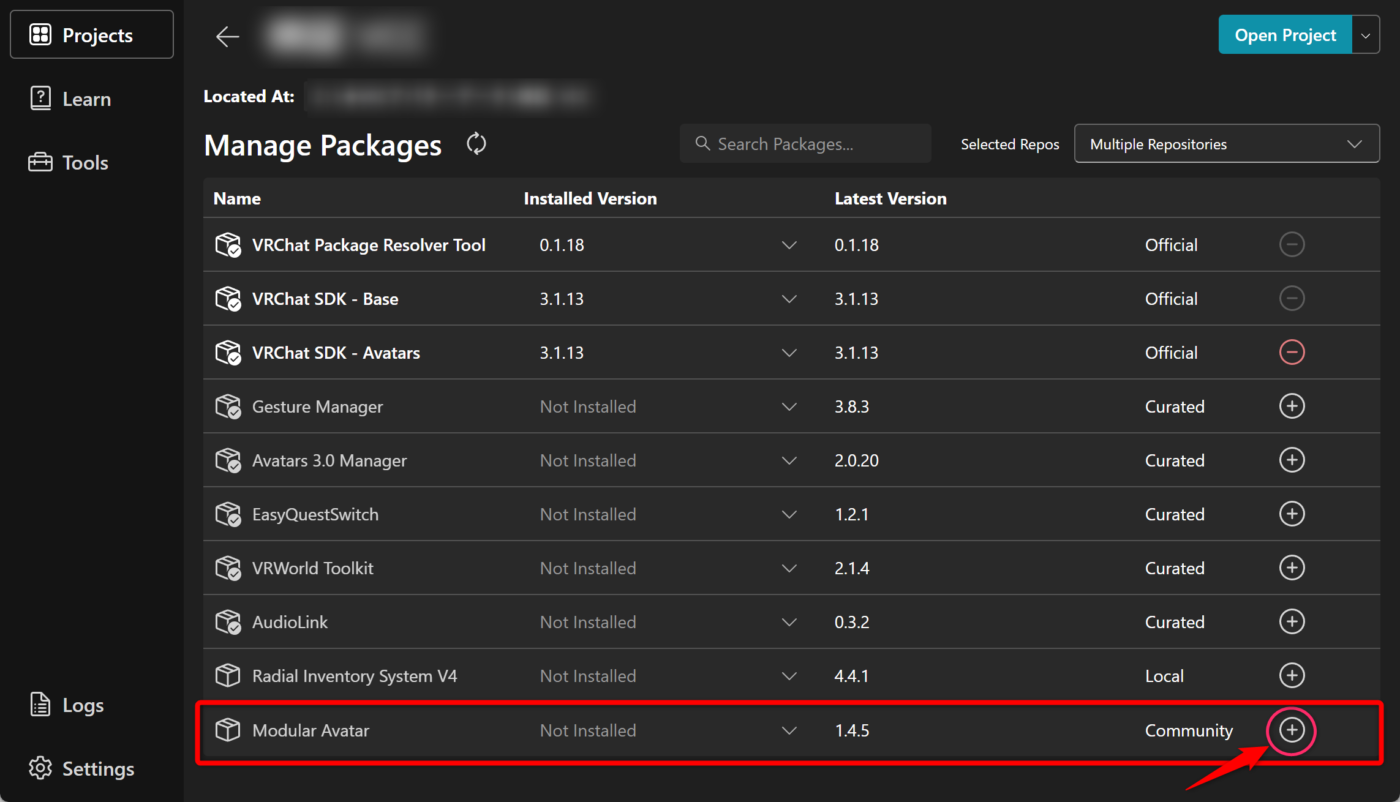Open version dropdown for AudioLink

pos(789,623)
